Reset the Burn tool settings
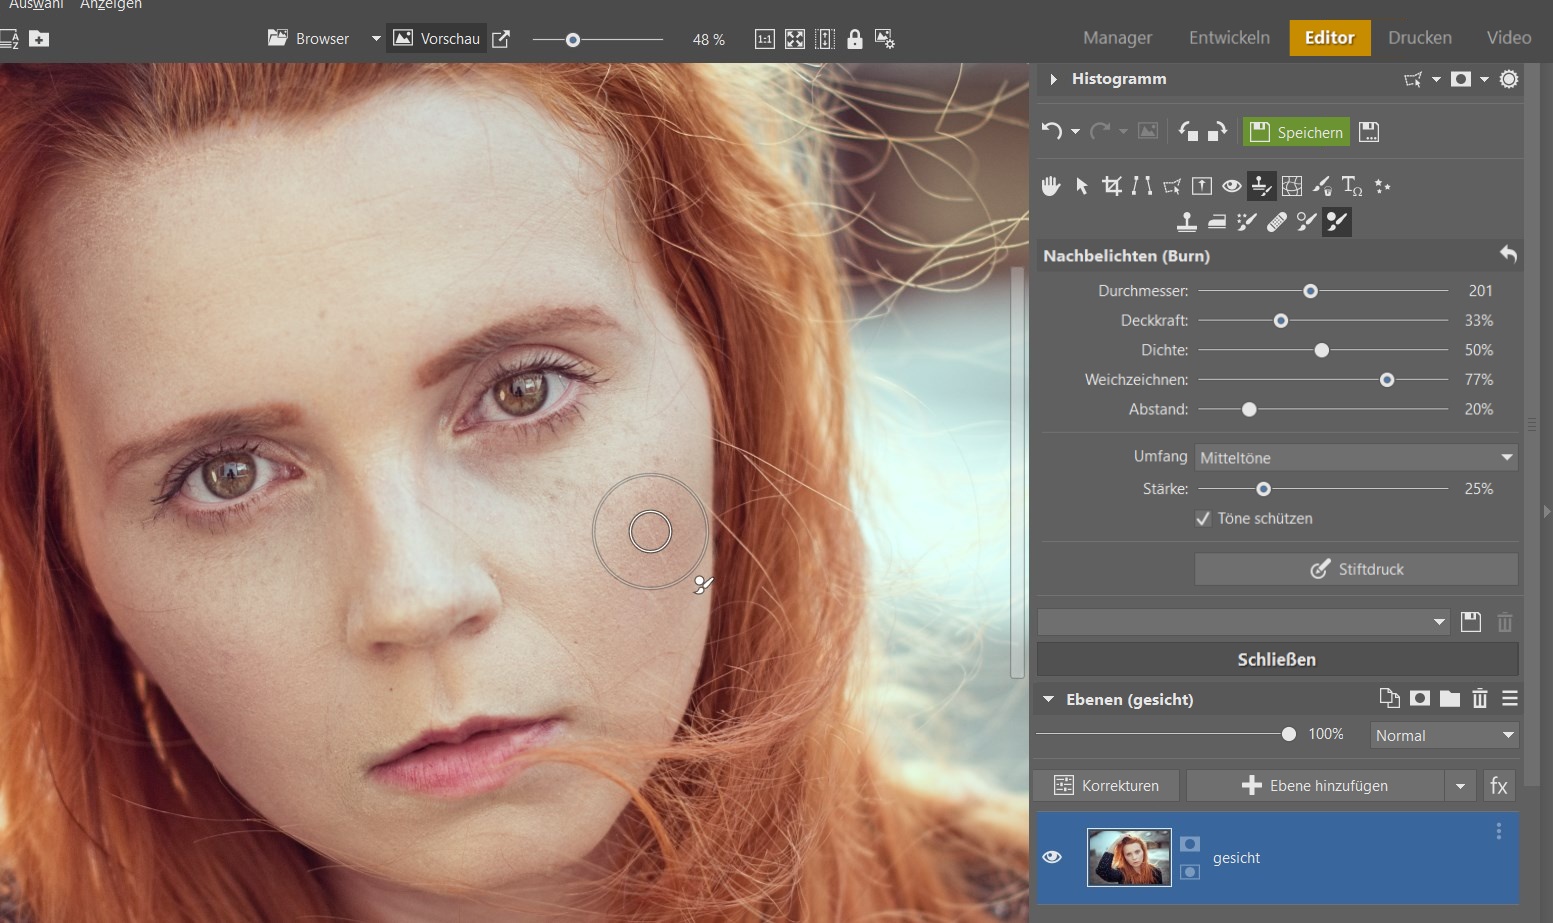Screen dimensions: 1553x923 1508,255
